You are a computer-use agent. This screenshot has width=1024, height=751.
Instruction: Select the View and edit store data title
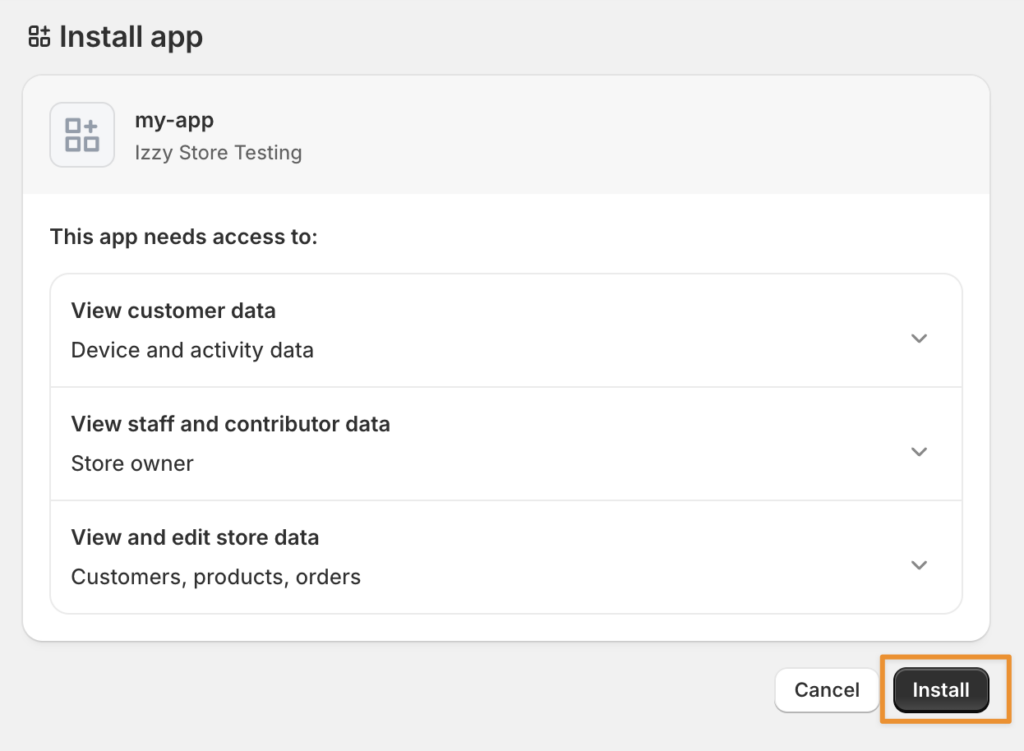tap(195, 537)
